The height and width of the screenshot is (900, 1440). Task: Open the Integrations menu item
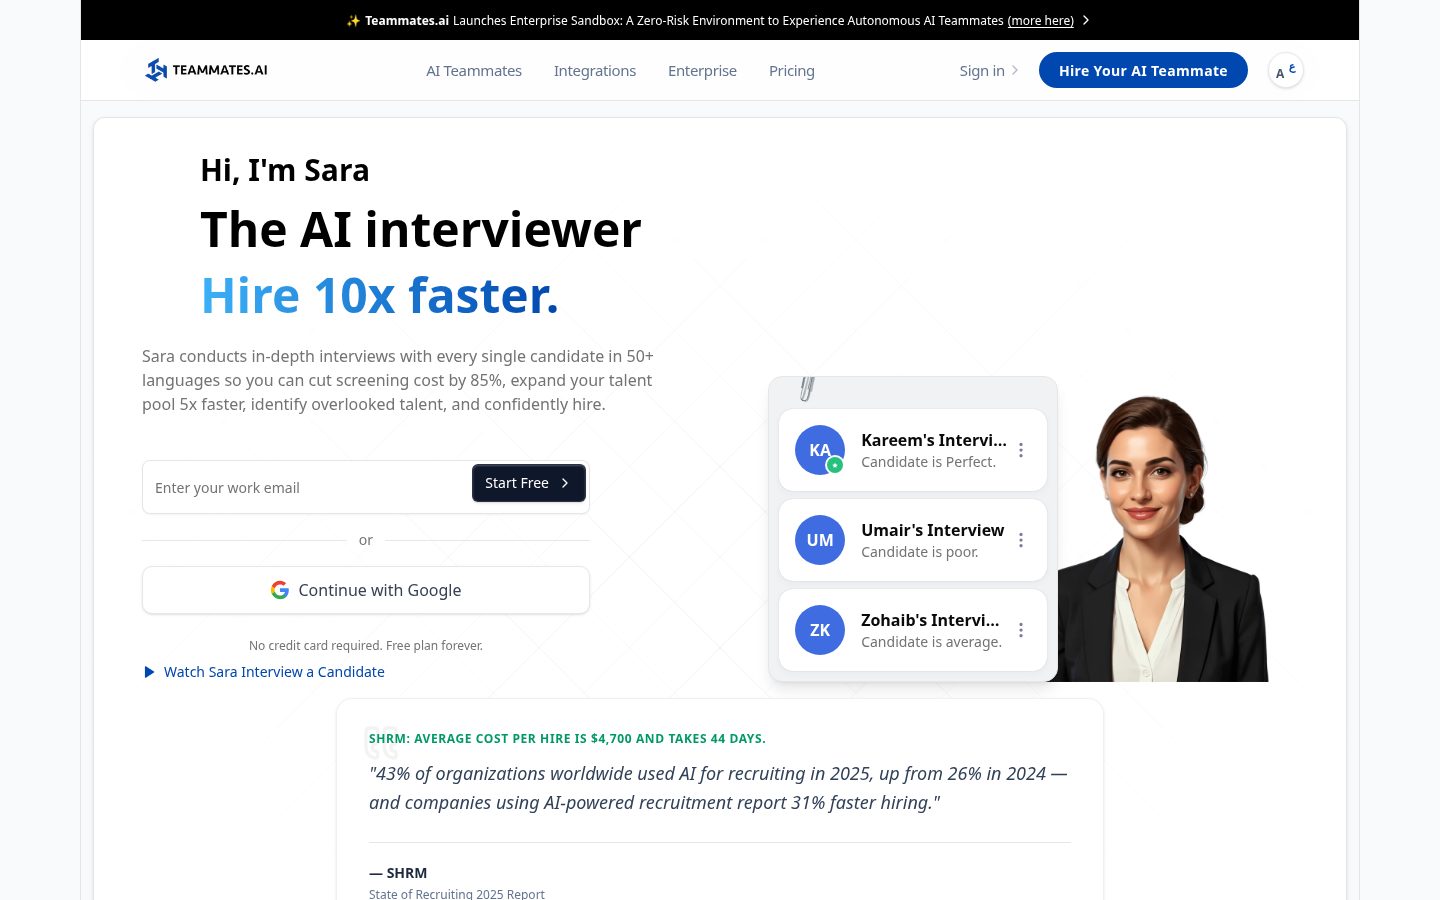(x=595, y=71)
